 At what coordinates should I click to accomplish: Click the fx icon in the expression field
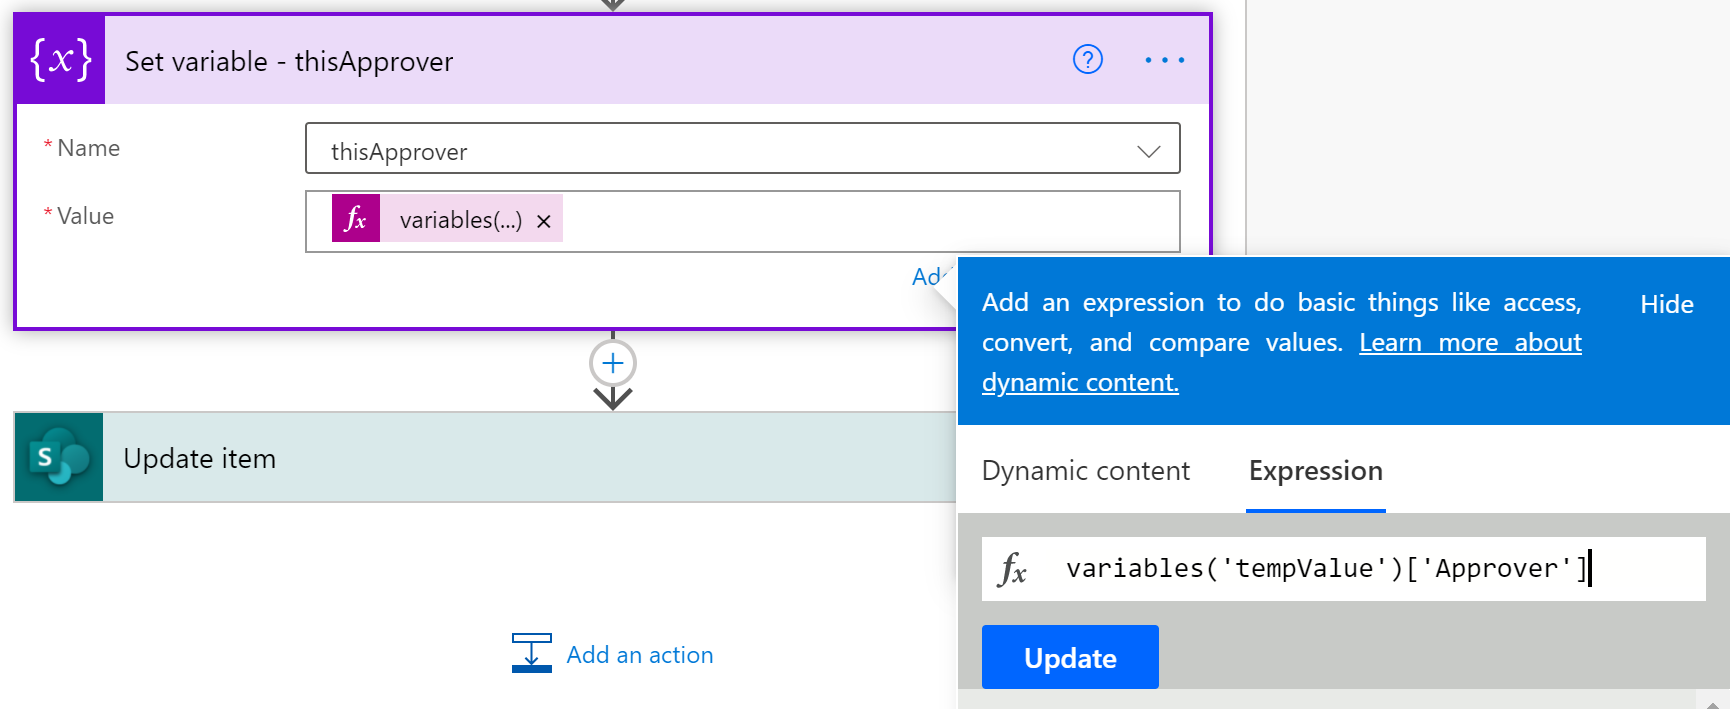tap(1013, 568)
